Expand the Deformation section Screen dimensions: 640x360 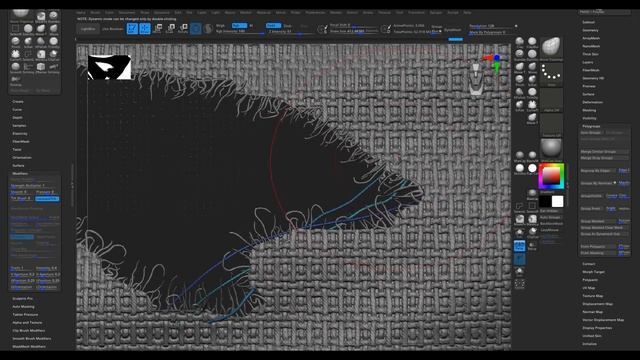tap(593, 102)
